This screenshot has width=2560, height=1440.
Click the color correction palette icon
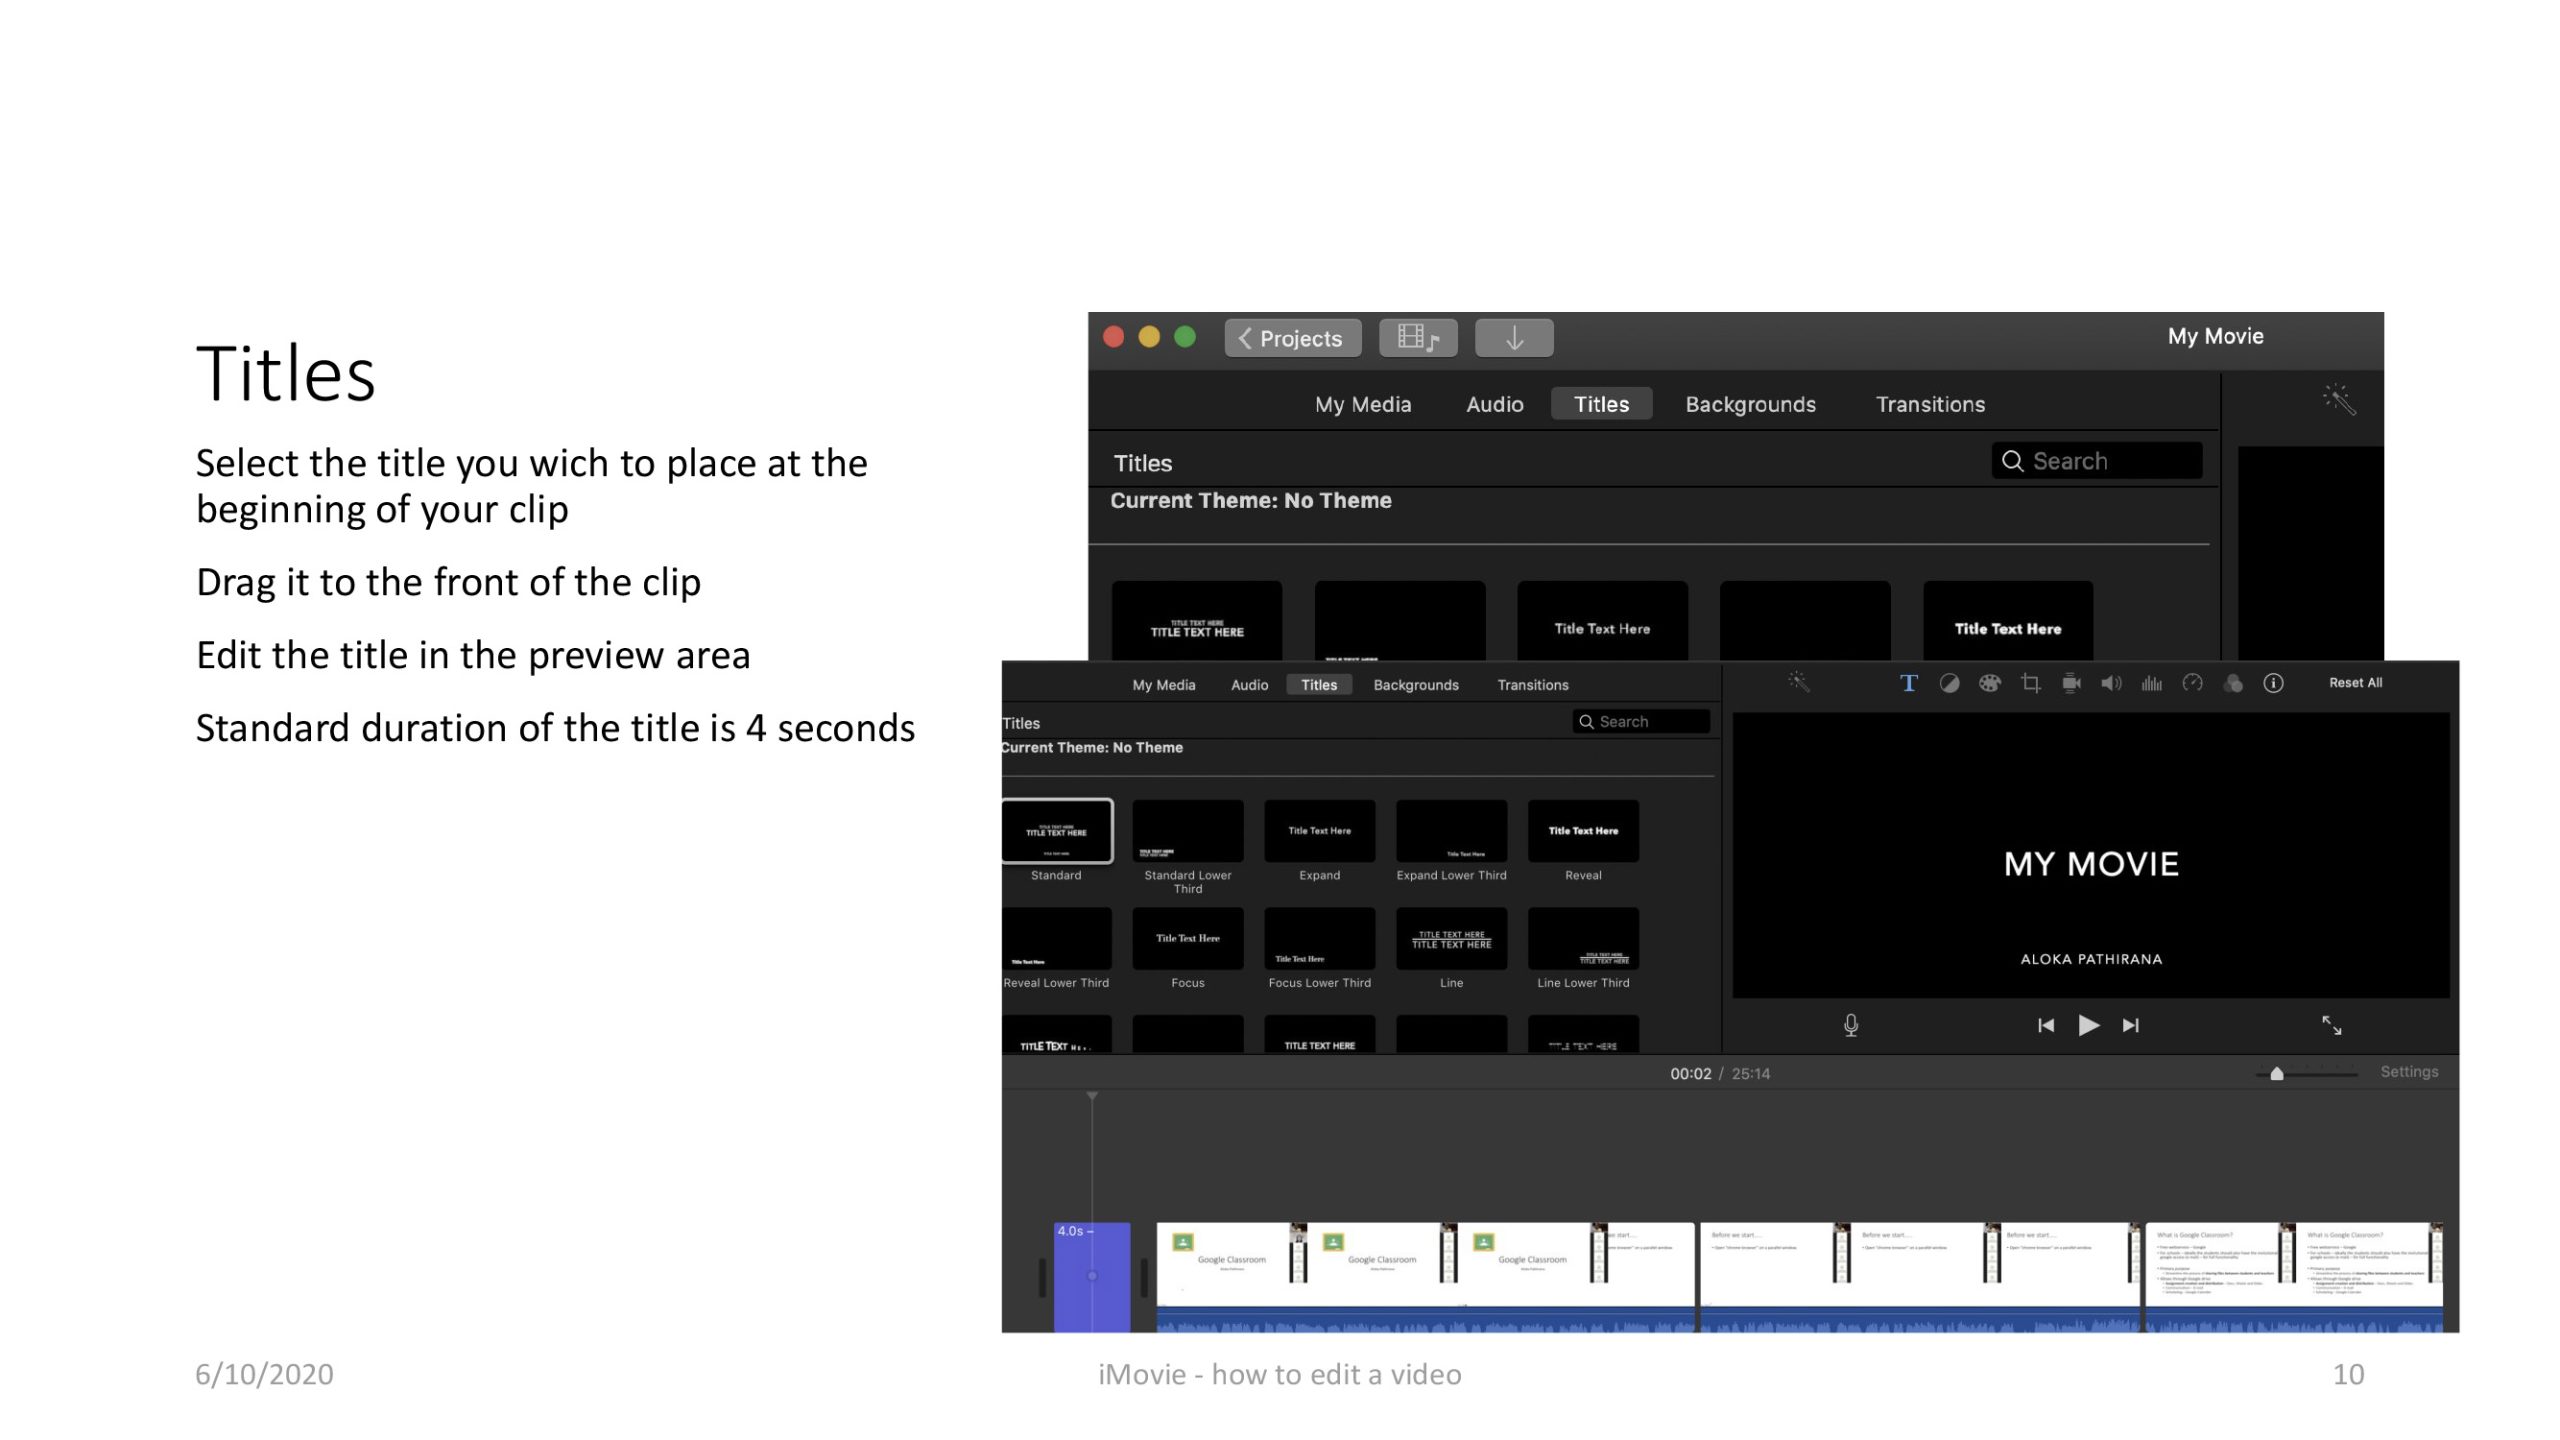pyautogui.click(x=1990, y=683)
